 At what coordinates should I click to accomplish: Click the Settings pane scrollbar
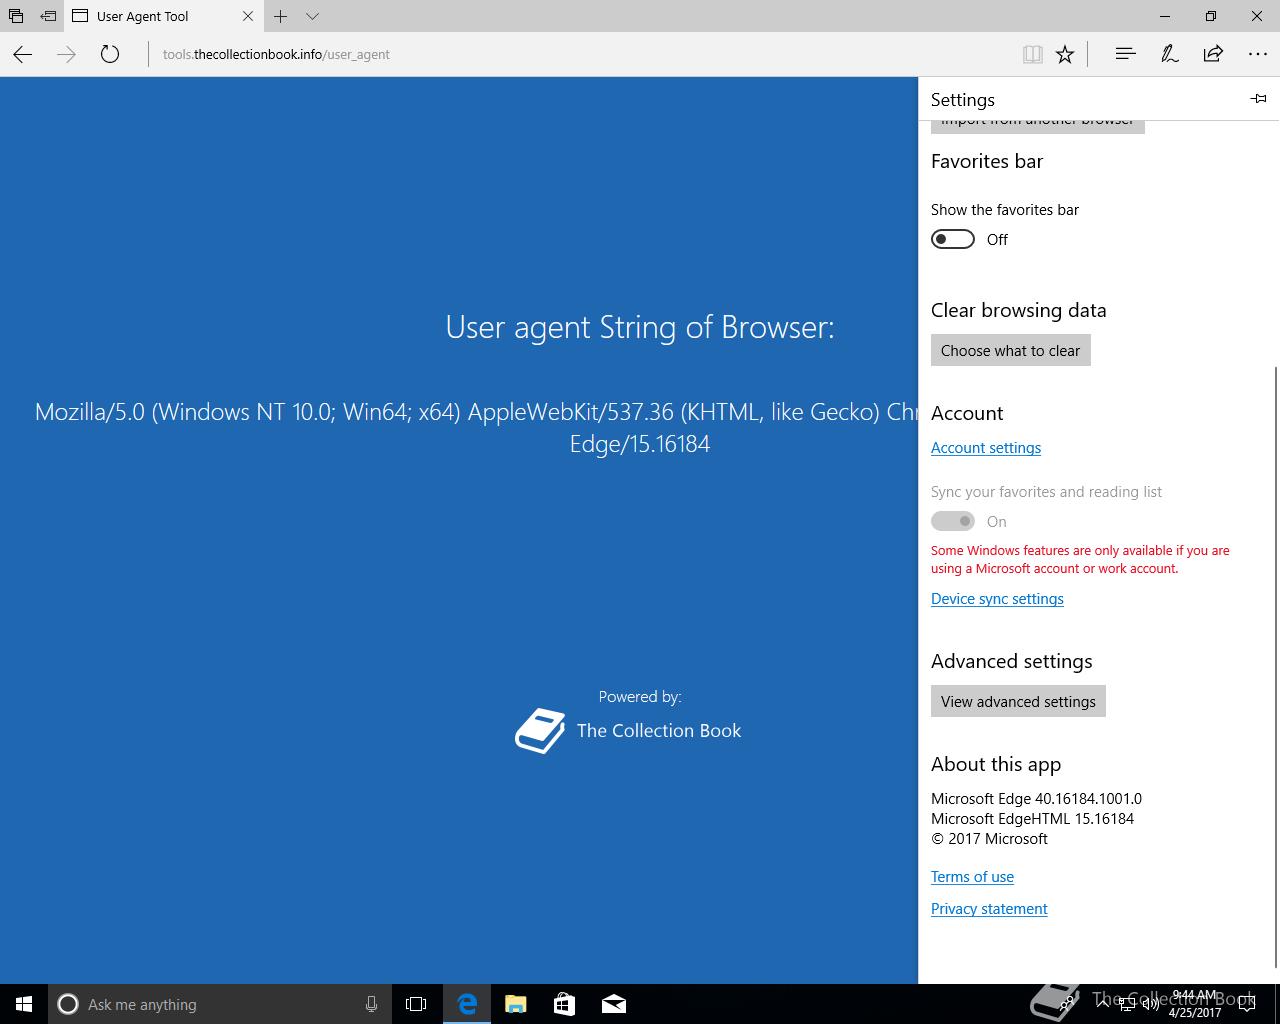1274,667
